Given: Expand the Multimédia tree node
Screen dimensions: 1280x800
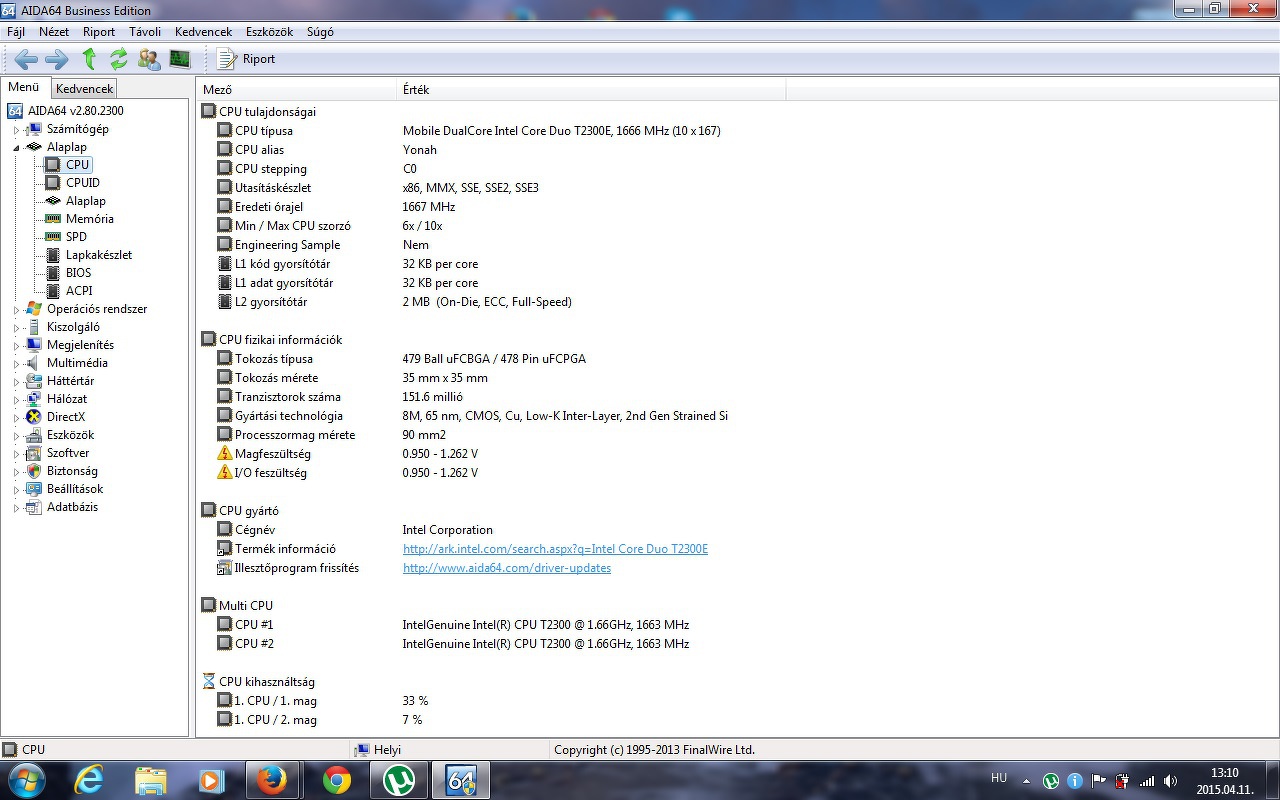Looking at the screenshot, I should coord(16,363).
